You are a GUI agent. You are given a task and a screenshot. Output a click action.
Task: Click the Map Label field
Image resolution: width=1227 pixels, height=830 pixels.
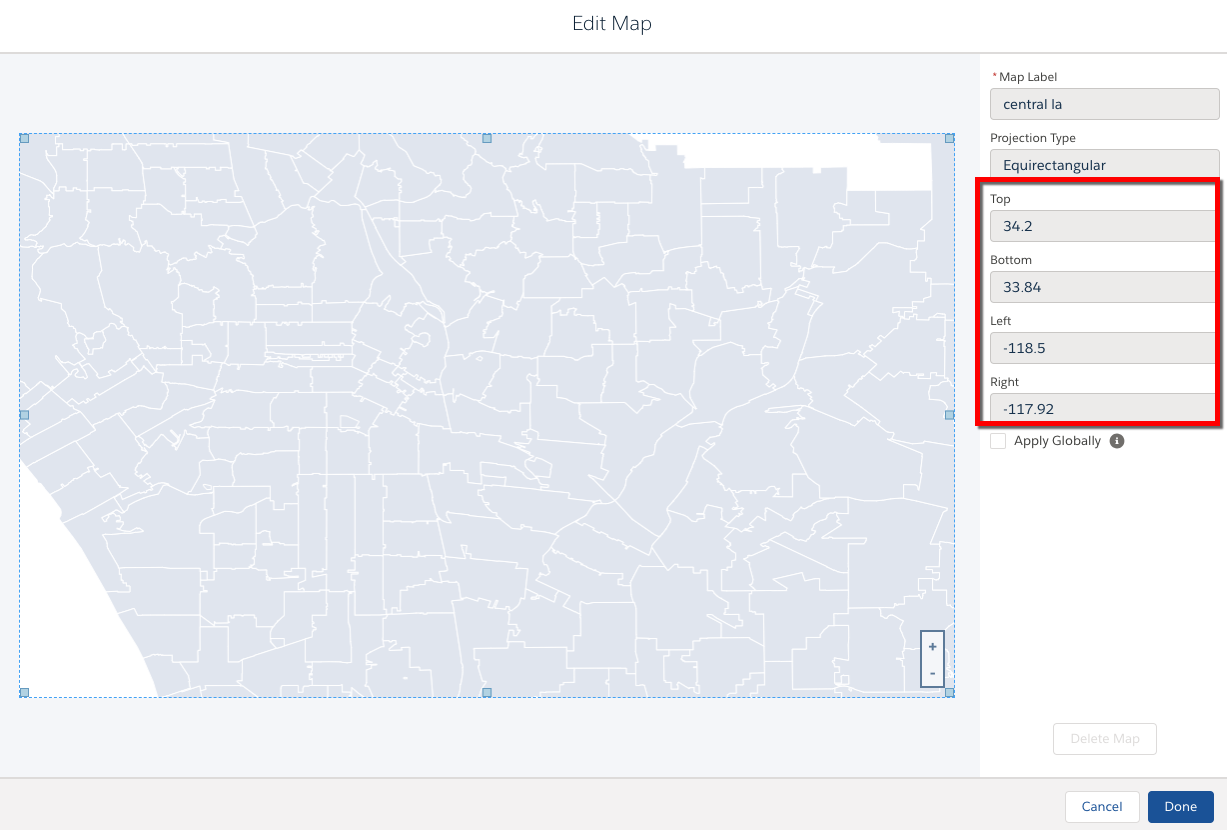1104,104
